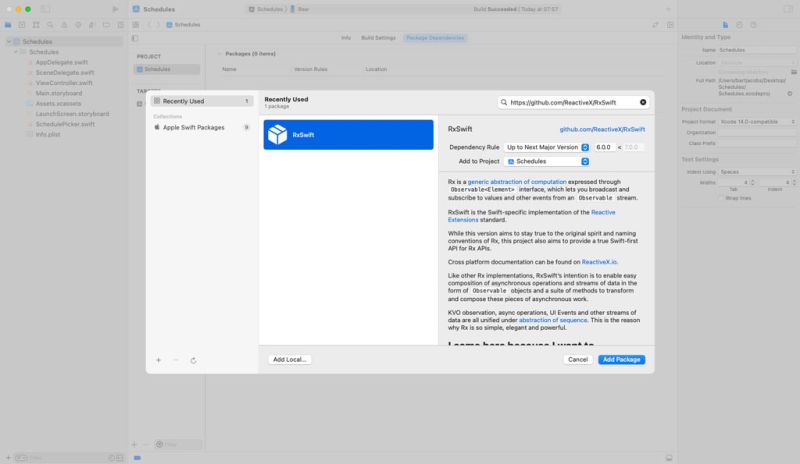Collapse the Schedules group folder
The width and height of the screenshot is (800, 464).
coord(15,52)
